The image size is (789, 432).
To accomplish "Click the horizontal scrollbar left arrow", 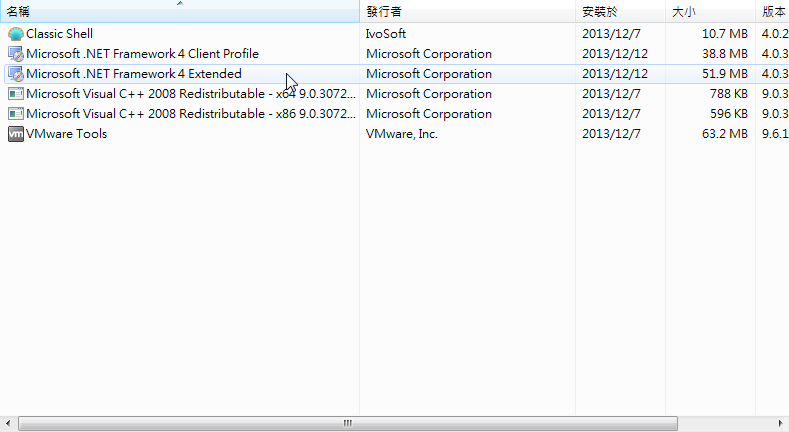I will click(x=8, y=423).
